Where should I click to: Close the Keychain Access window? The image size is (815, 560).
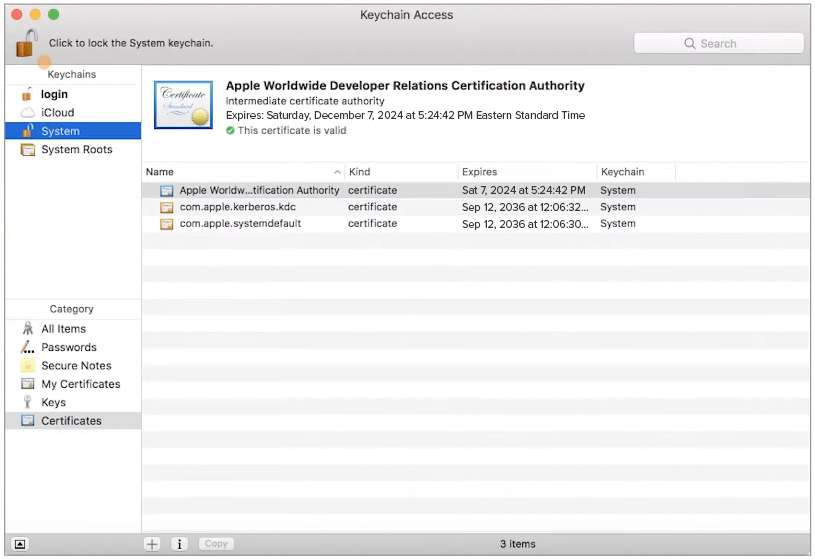click(x=17, y=15)
